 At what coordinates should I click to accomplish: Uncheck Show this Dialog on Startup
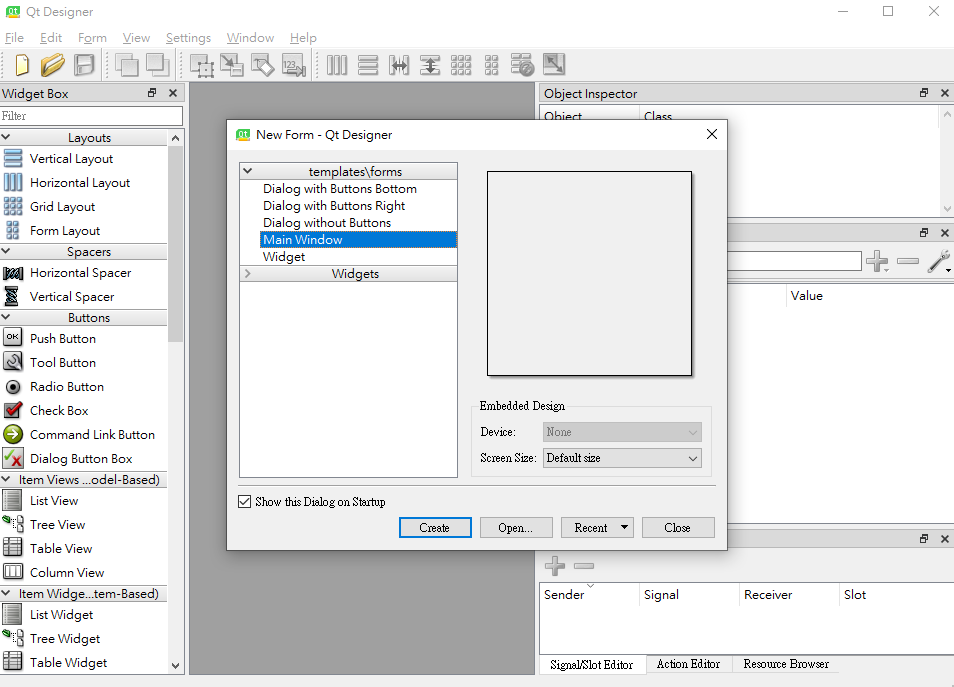point(245,502)
